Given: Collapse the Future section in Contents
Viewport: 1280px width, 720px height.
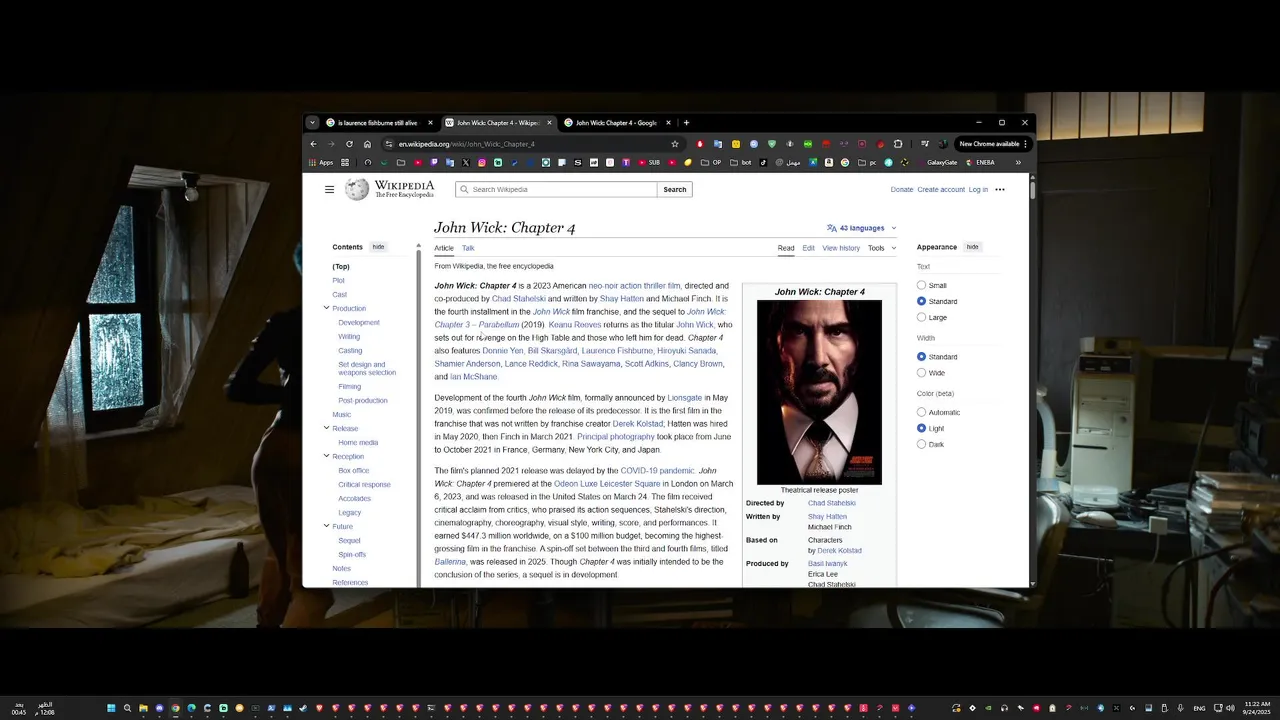Looking at the screenshot, I should tap(326, 526).
